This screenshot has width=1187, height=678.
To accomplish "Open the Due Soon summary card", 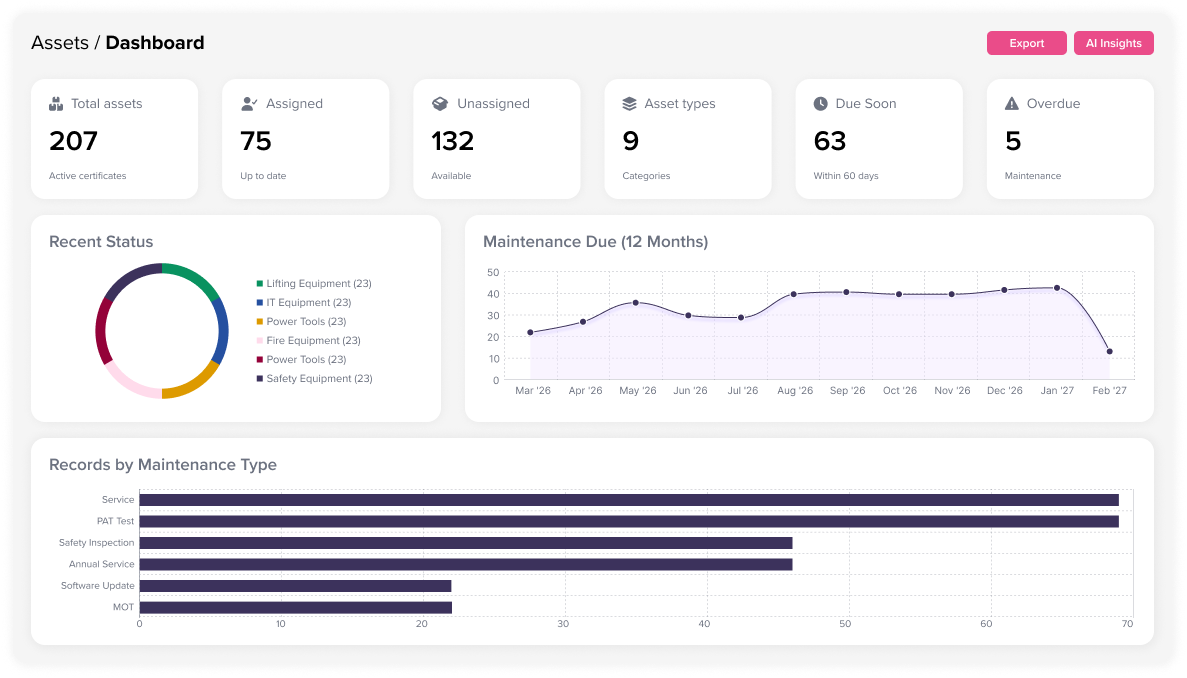I will (878, 140).
